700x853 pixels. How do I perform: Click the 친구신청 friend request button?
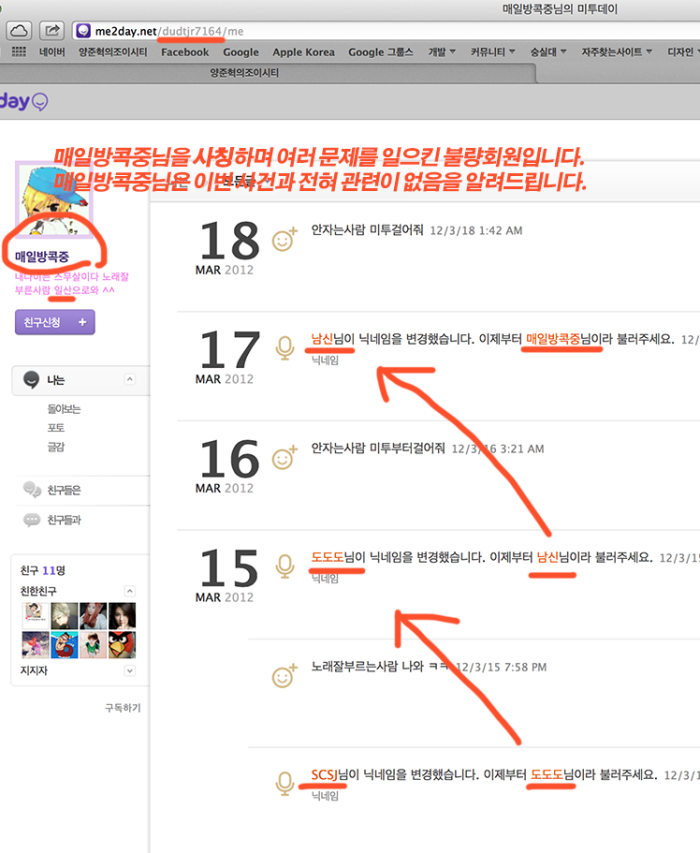55,322
